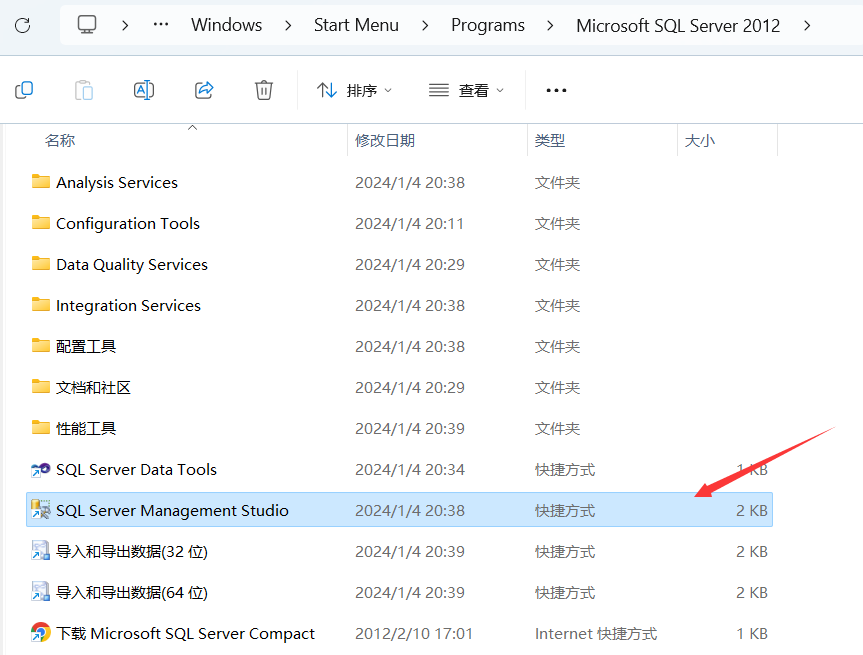Viewport: 863px width, 655px height.
Task: Click the Internet 快捷方式 type cell
Action: point(596,634)
